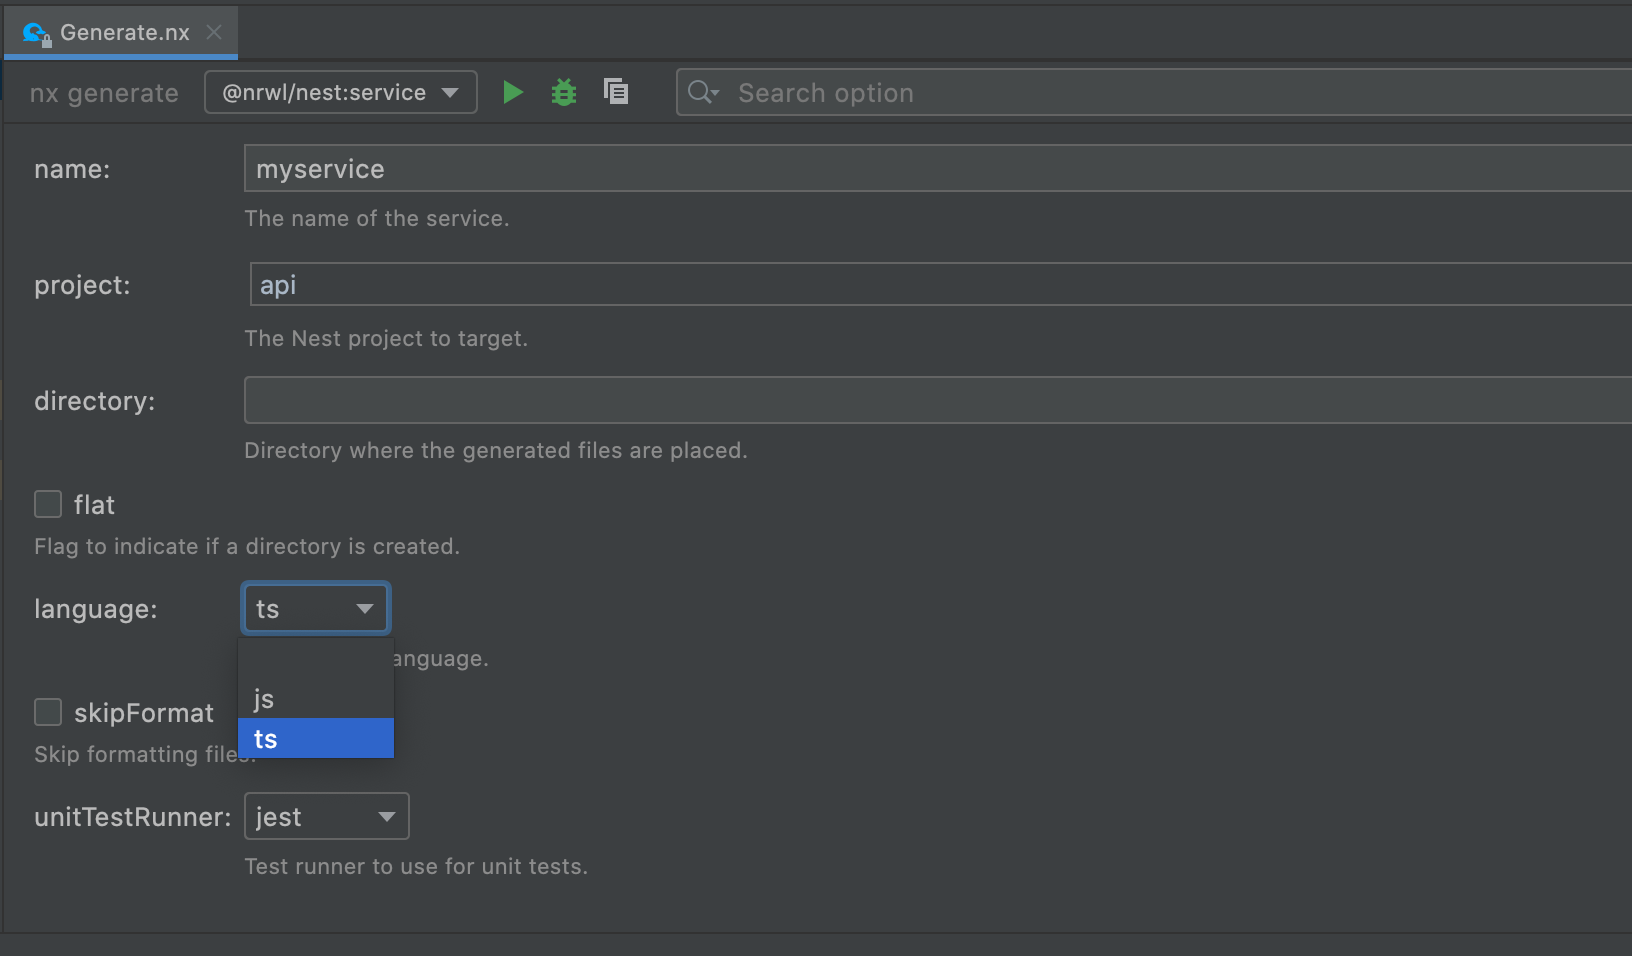Enable the flat checkbox

[47, 504]
